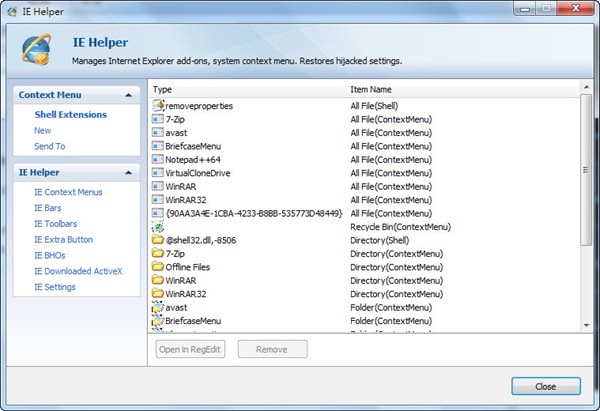This screenshot has width=600, height=411.
Task: Open Shell Extensions in sidebar
Action: (x=70, y=115)
